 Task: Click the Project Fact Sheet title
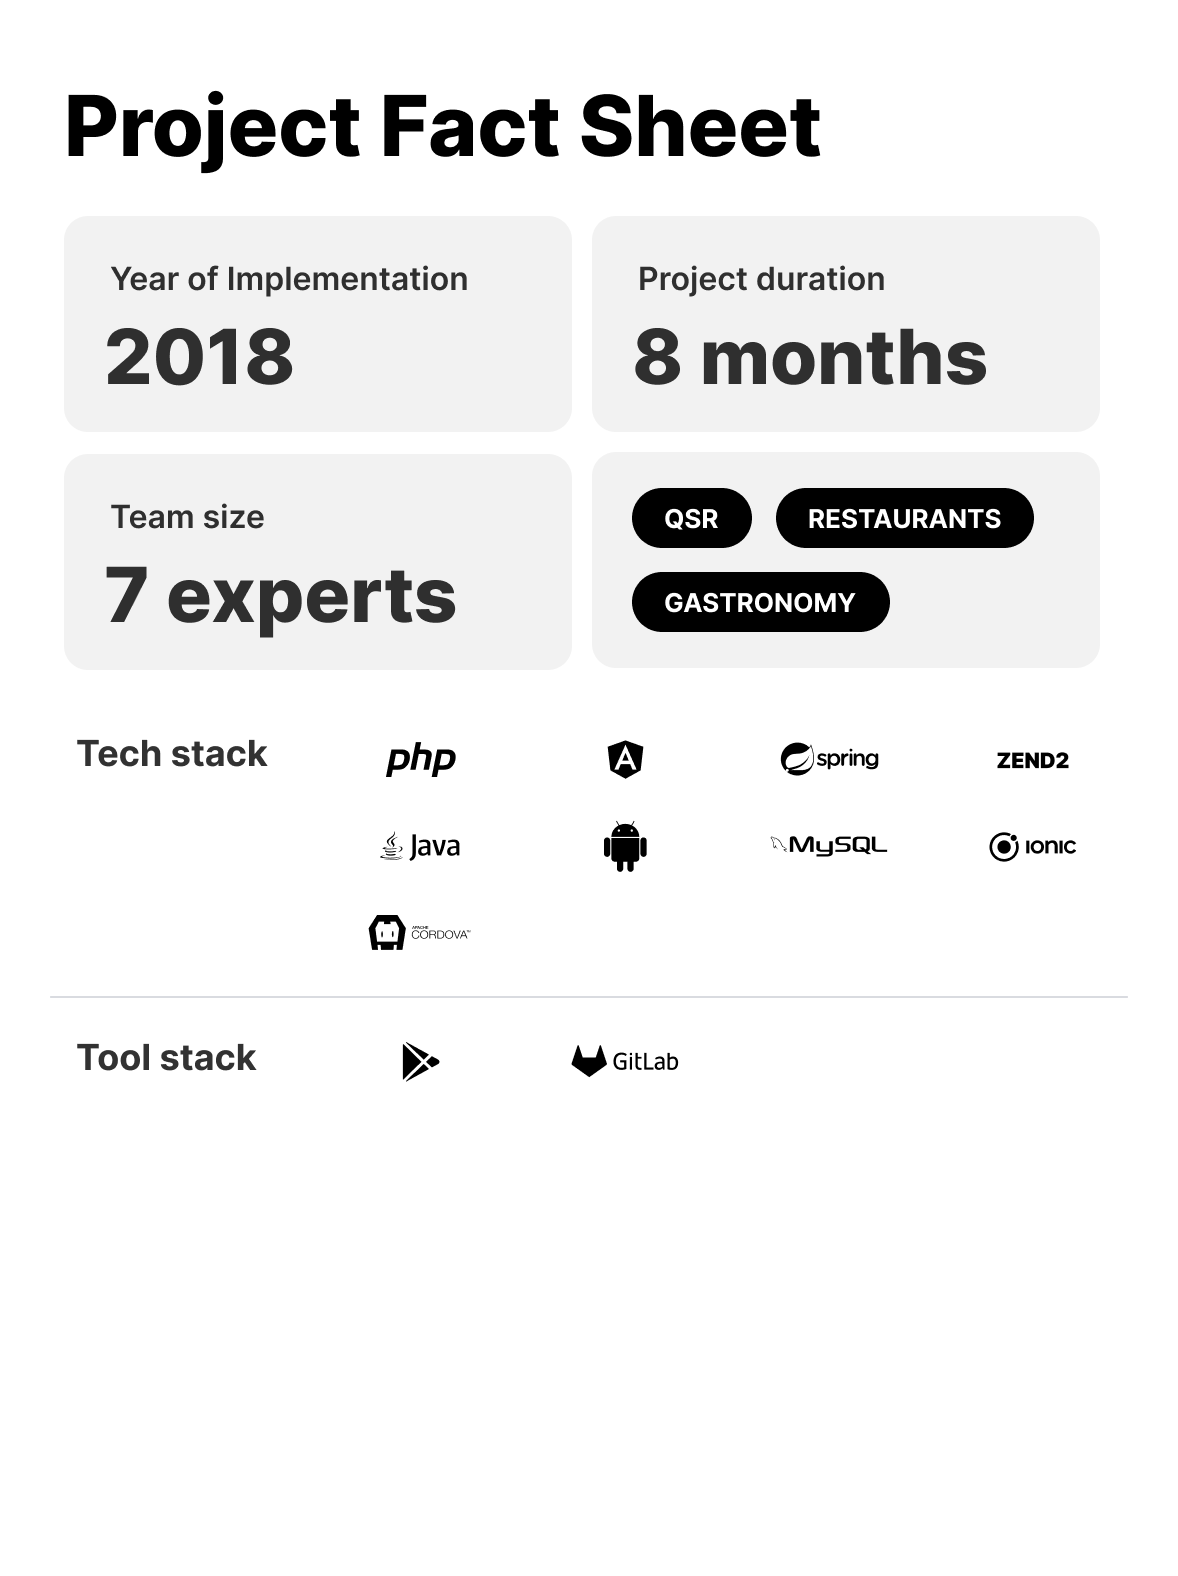(442, 127)
